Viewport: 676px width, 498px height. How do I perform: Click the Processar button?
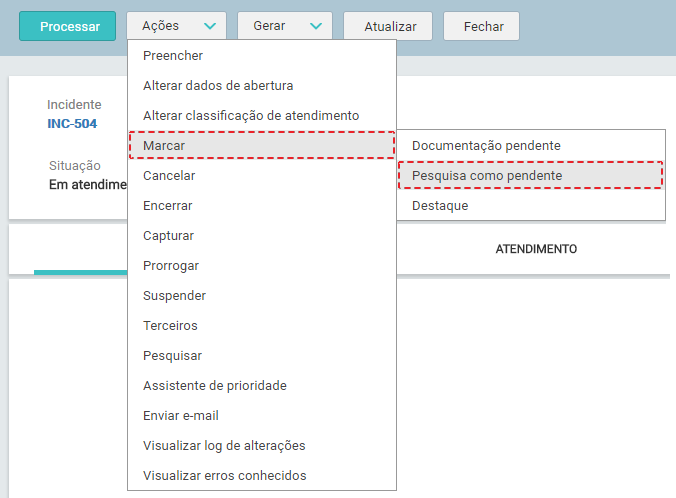point(67,26)
